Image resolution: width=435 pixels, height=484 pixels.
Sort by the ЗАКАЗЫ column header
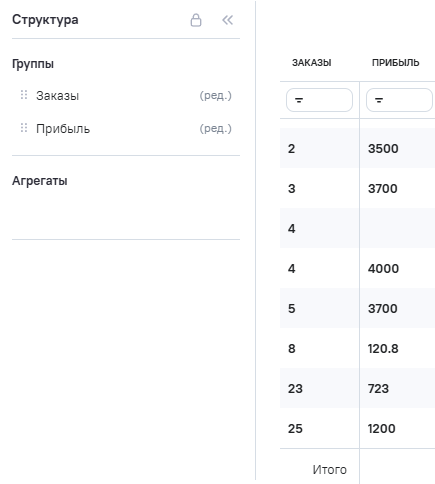pos(311,63)
